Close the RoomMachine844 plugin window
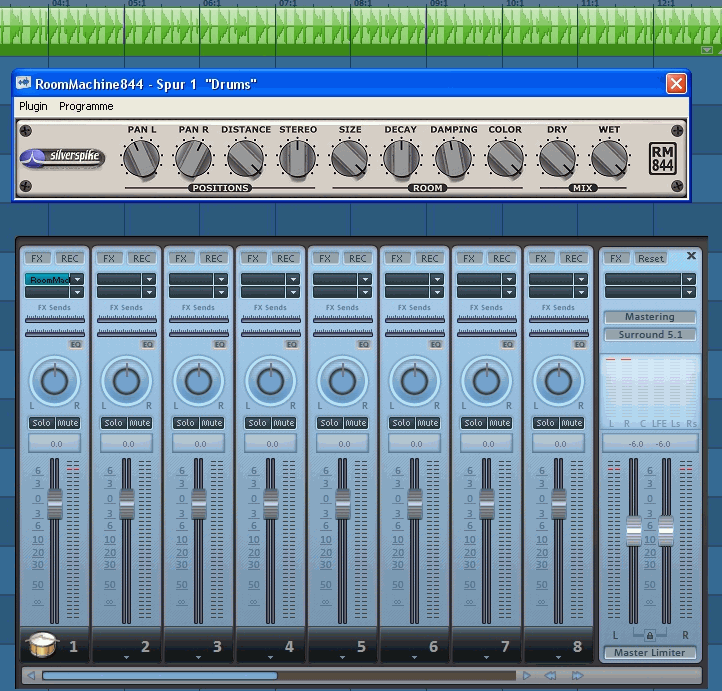This screenshot has width=722, height=691. [x=676, y=84]
